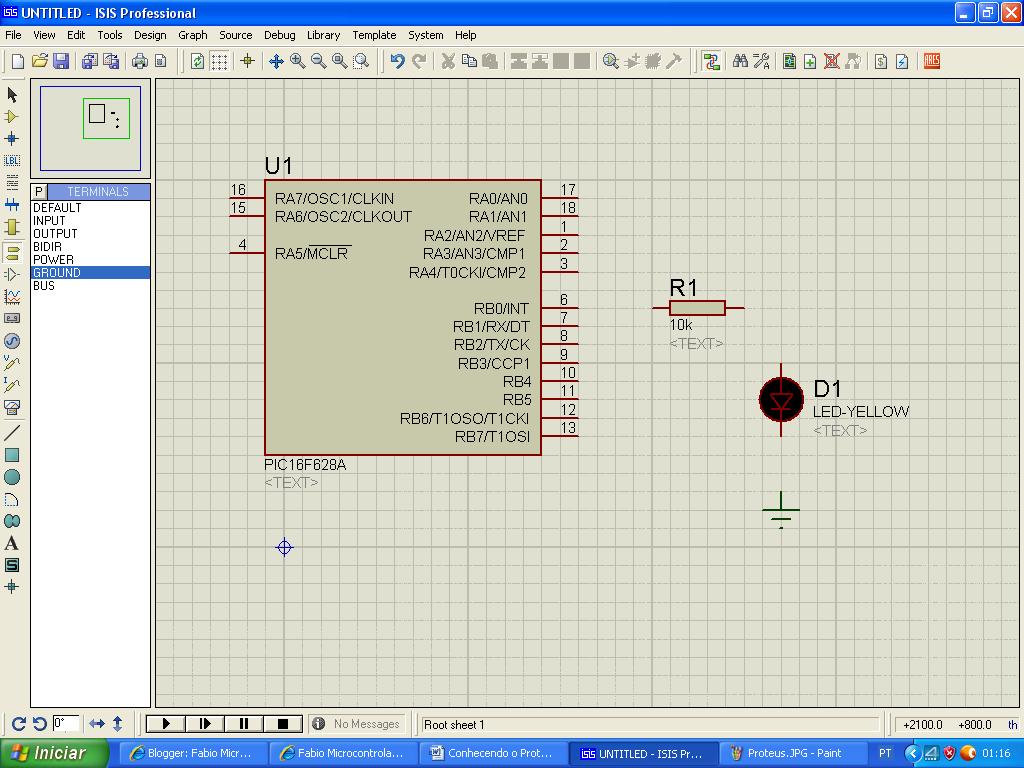
Task: Select POWER in the terminals list
Action: coord(53,260)
